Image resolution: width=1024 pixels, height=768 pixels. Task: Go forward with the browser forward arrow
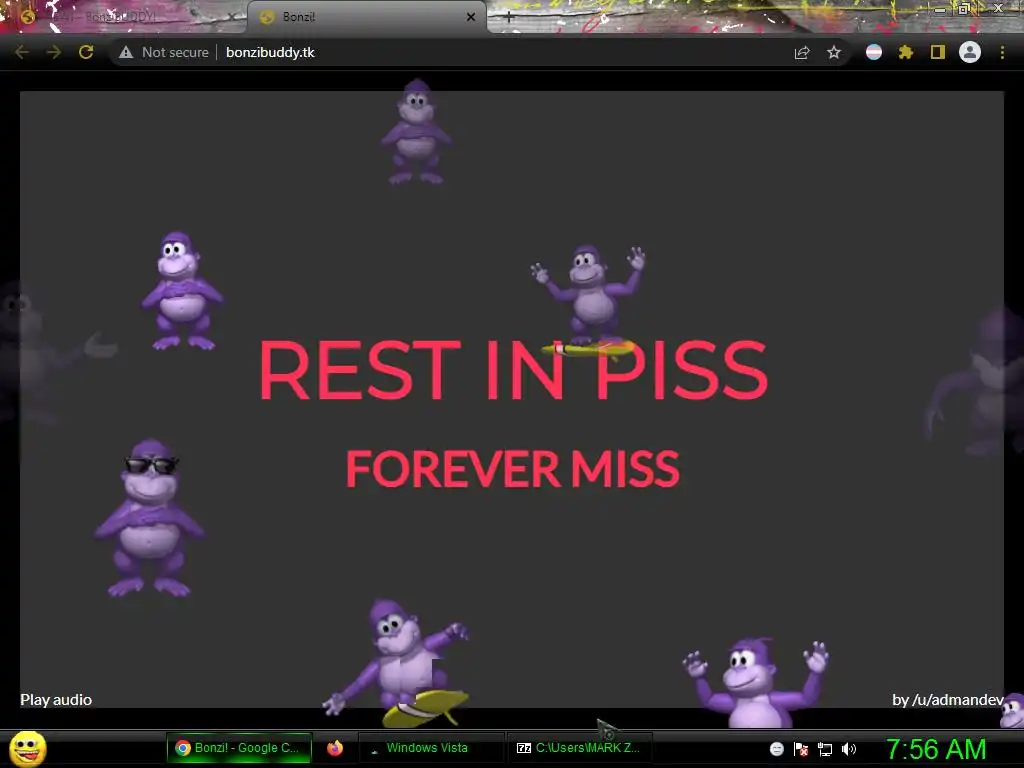click(x=54, y=52)
